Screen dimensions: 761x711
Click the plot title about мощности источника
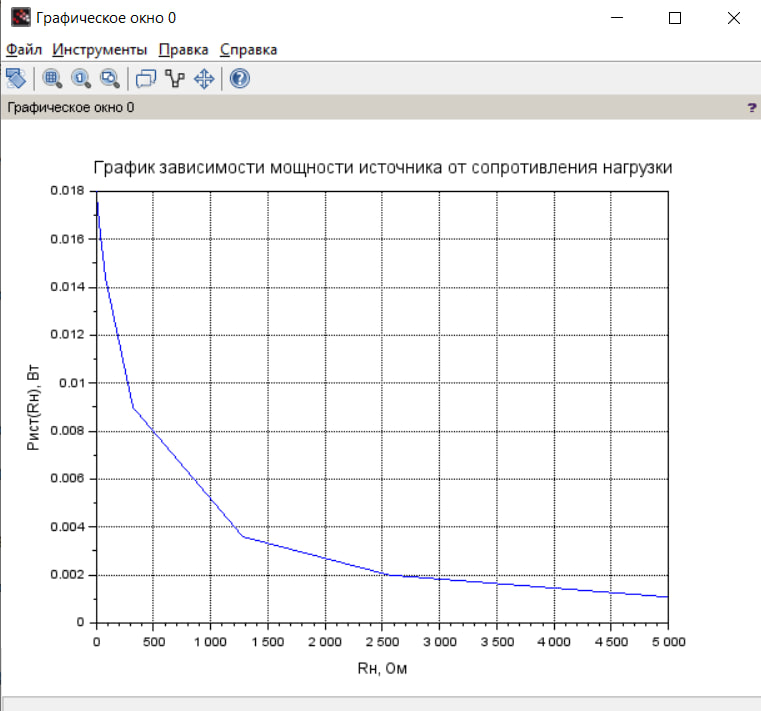pyautogui.click(x=382, y=167)
